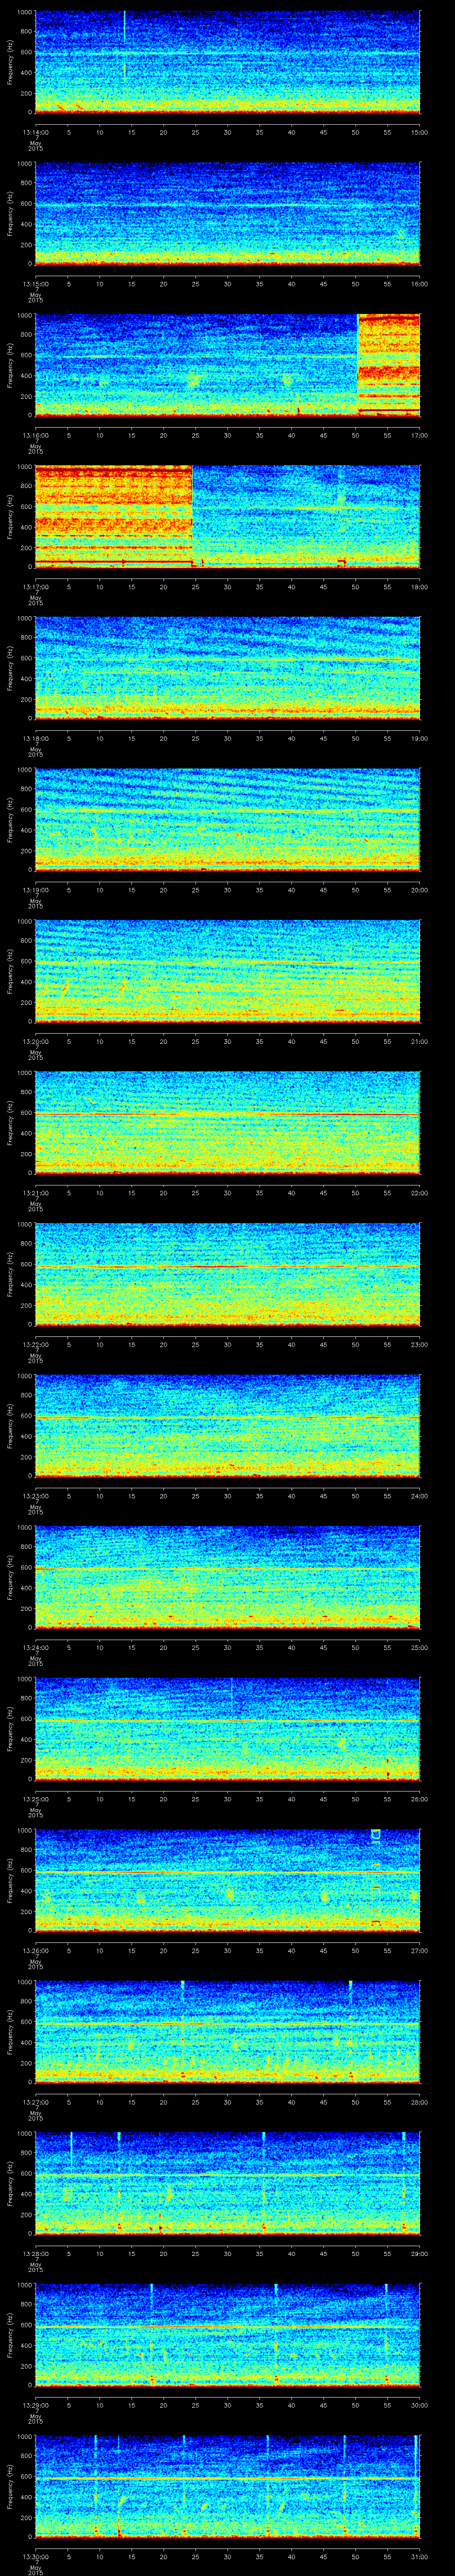The width and height of the screenshot is (455, 2576).
Task: Select the spectrogram panel starting at 13:18:00
Action: pyautogui.click(x=228, y=668)
